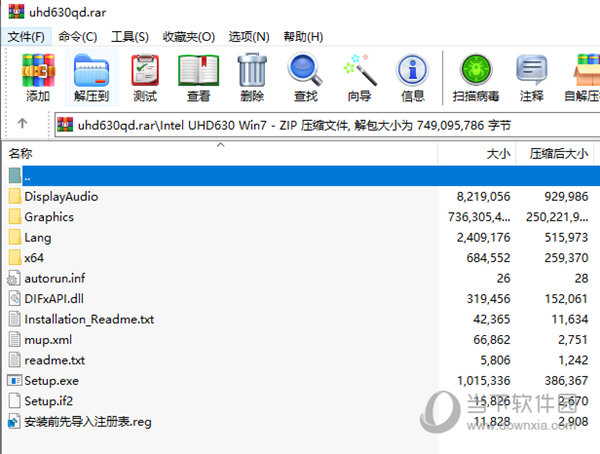
Task: Open the File menu (文件)
Action: 26,37
